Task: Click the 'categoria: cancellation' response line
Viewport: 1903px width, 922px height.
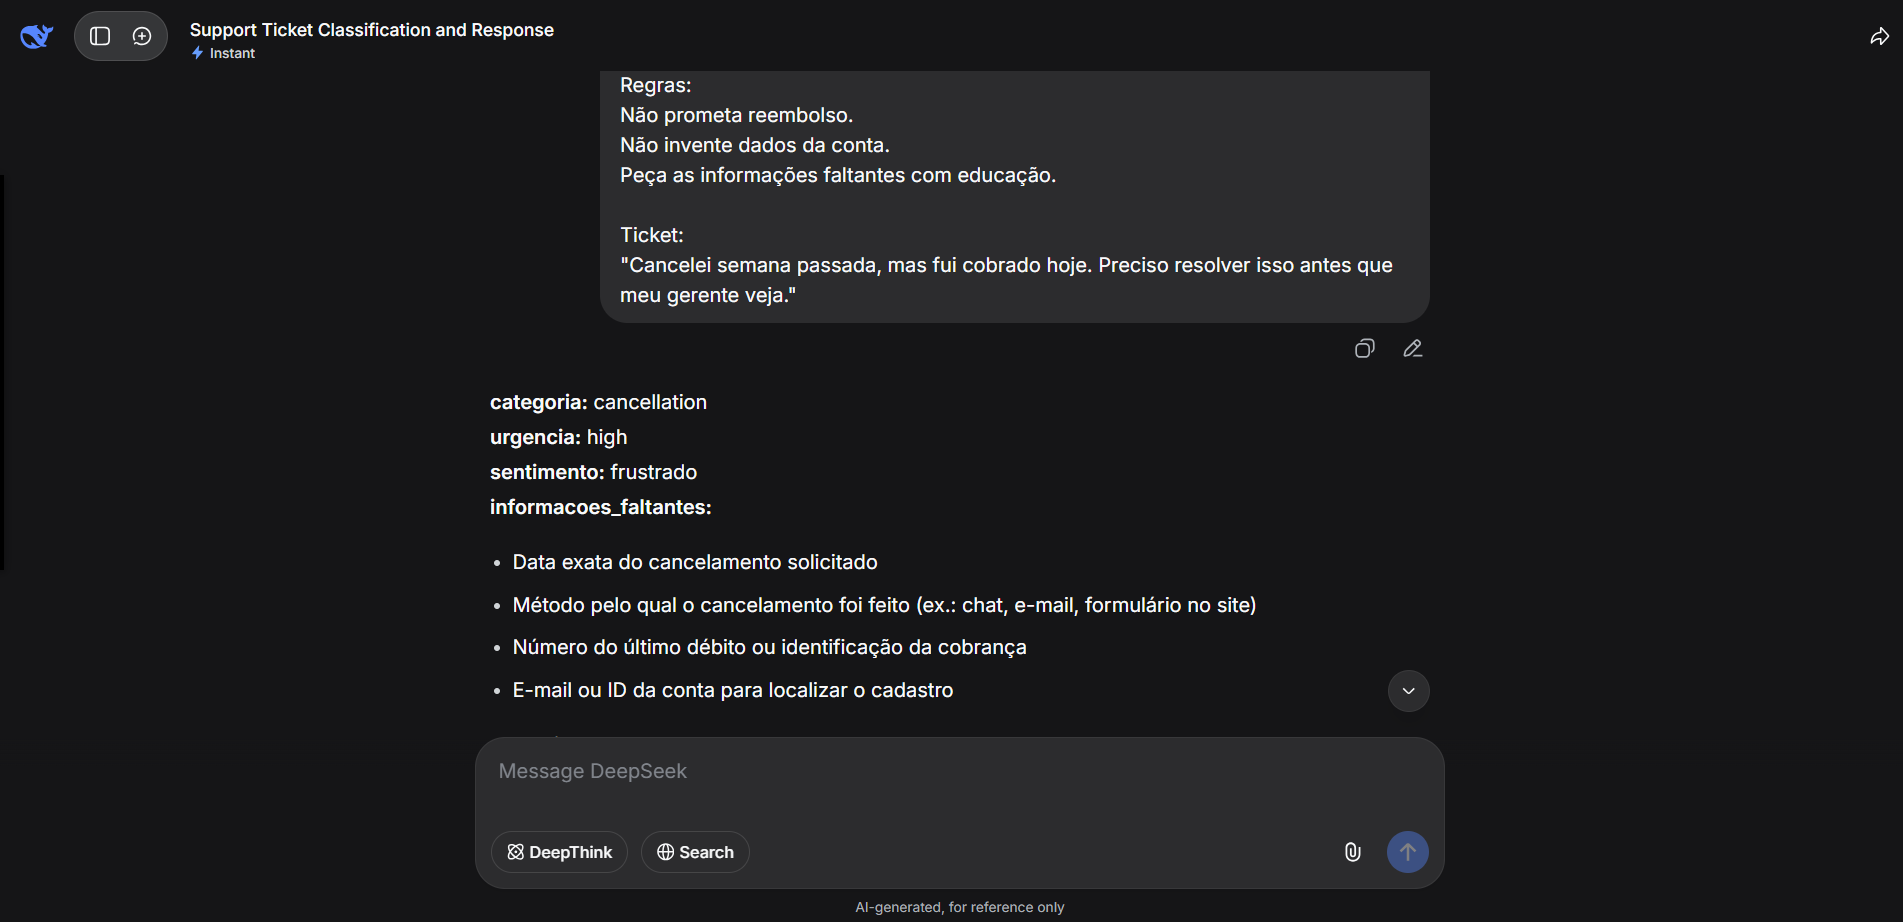Action: pyautogui.click(x=598, y=402)
